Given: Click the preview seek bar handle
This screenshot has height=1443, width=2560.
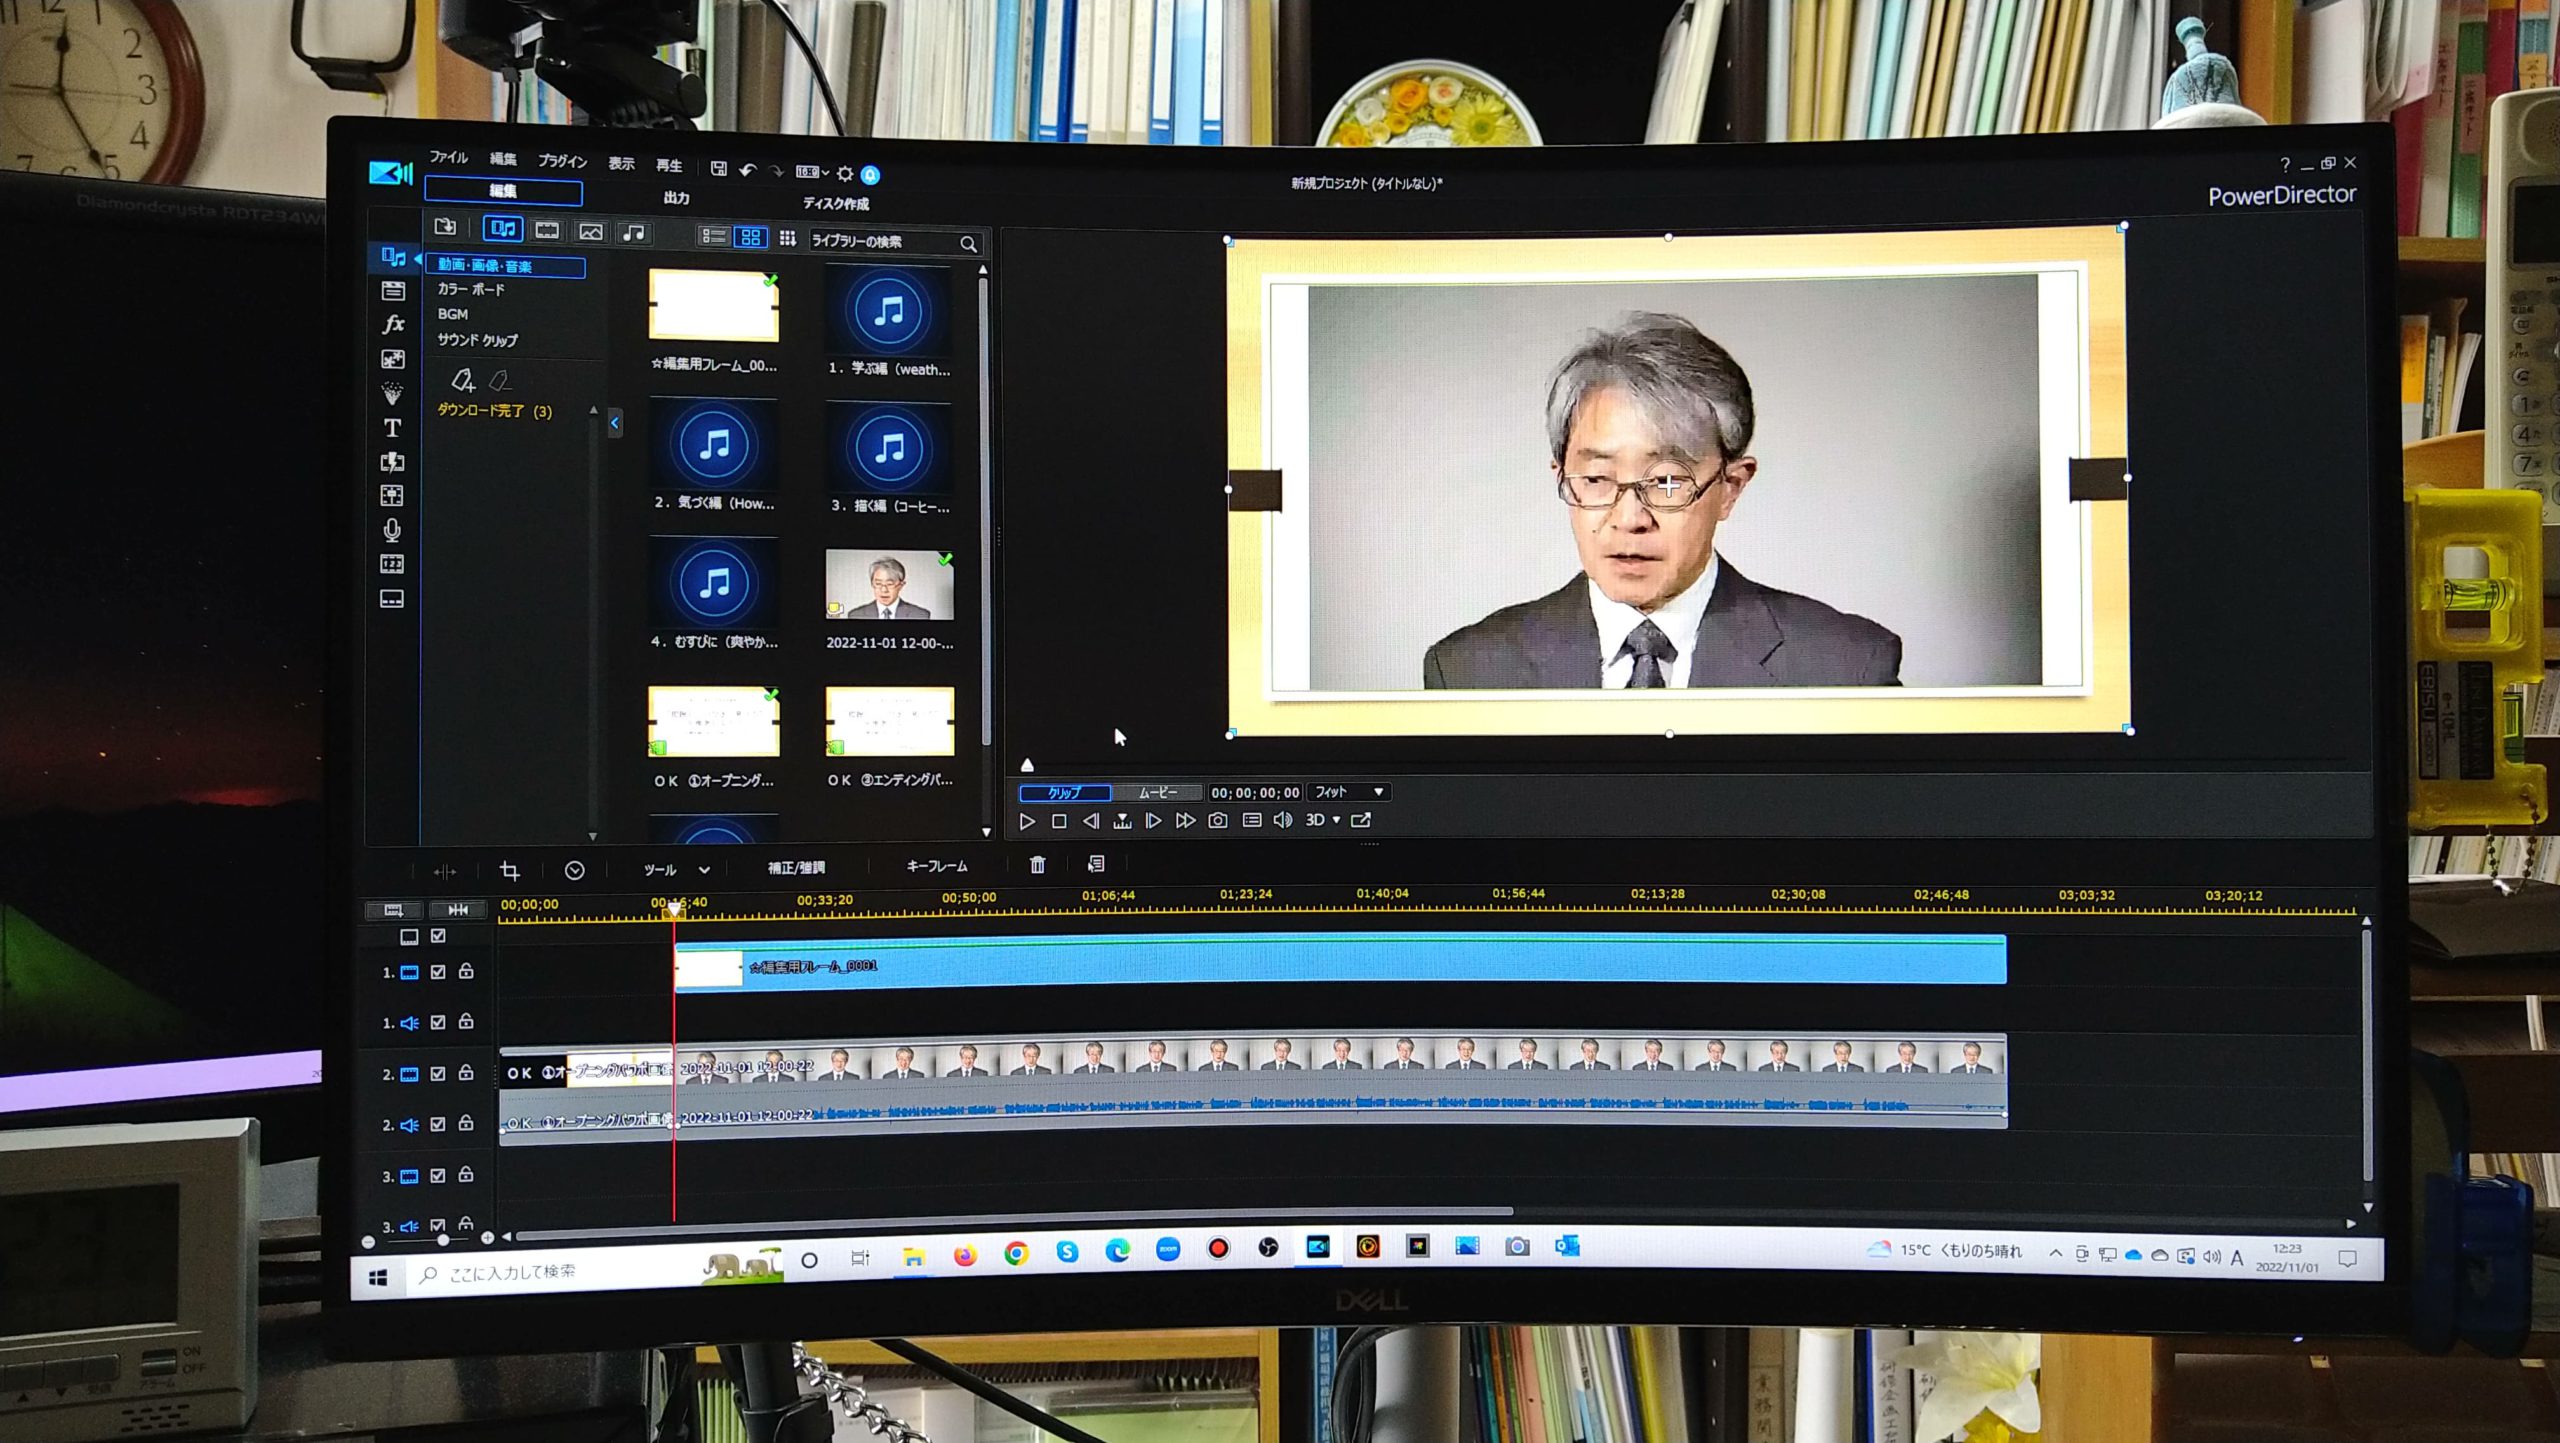Looking at the screenshot, I should pos(1027,765).
